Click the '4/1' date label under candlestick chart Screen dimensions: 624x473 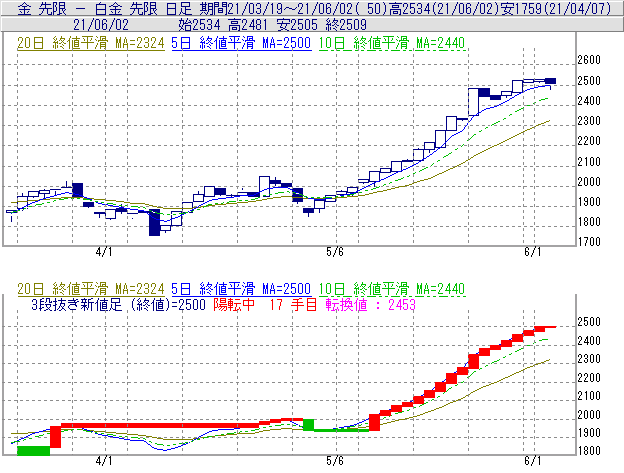pyautogui.click(x=104, y=252)
